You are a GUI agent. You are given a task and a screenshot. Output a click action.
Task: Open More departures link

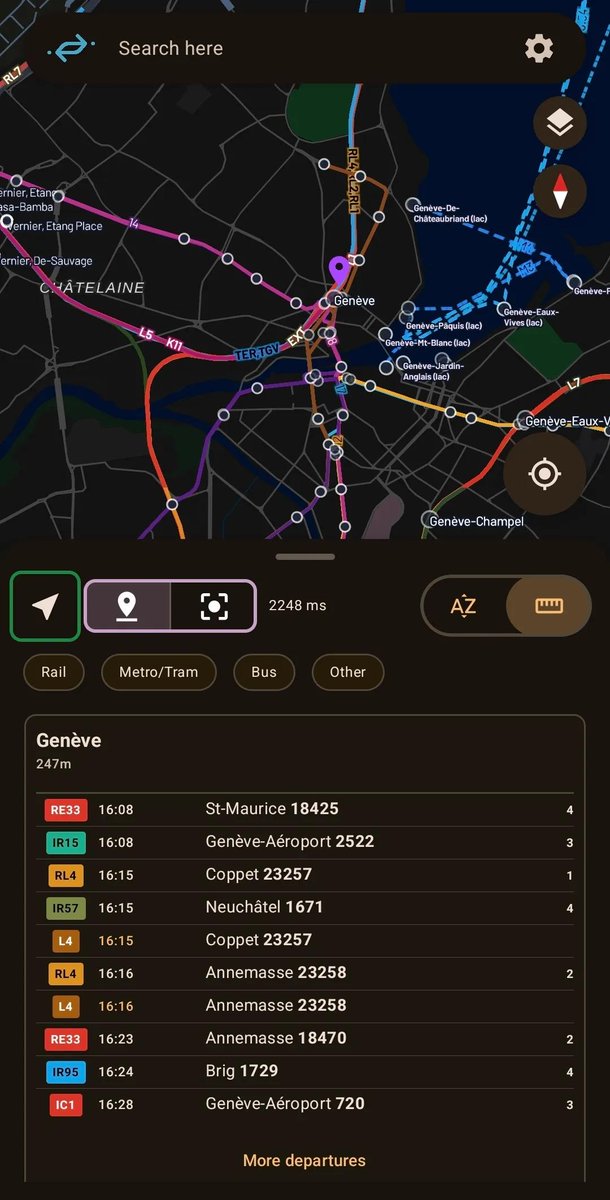coord(304,1161)
